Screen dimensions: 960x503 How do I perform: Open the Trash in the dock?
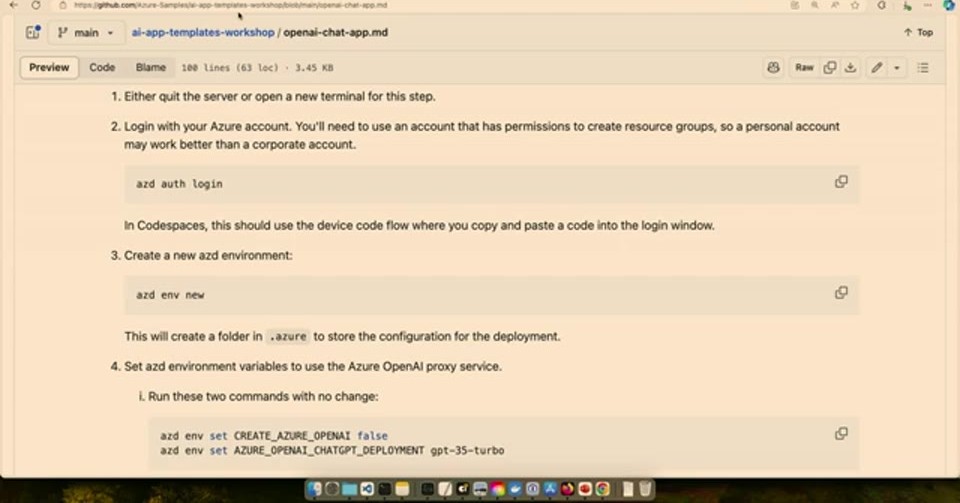click(645, 488)
